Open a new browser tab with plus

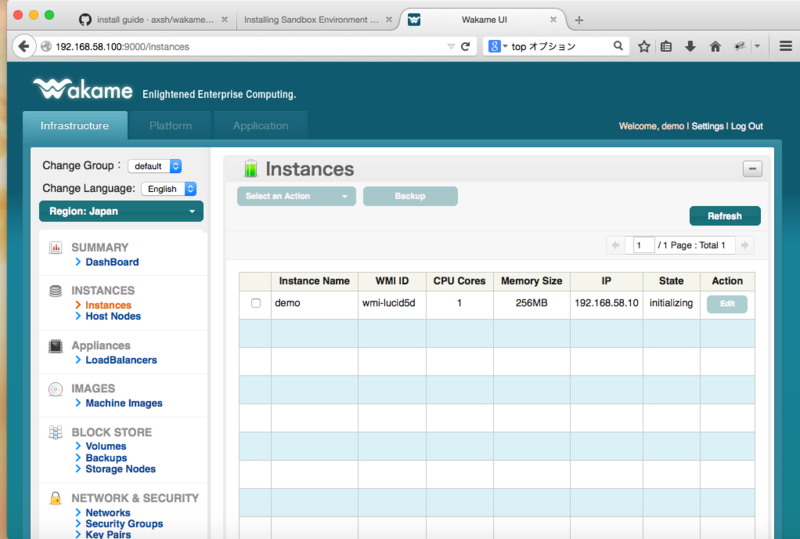579,20
